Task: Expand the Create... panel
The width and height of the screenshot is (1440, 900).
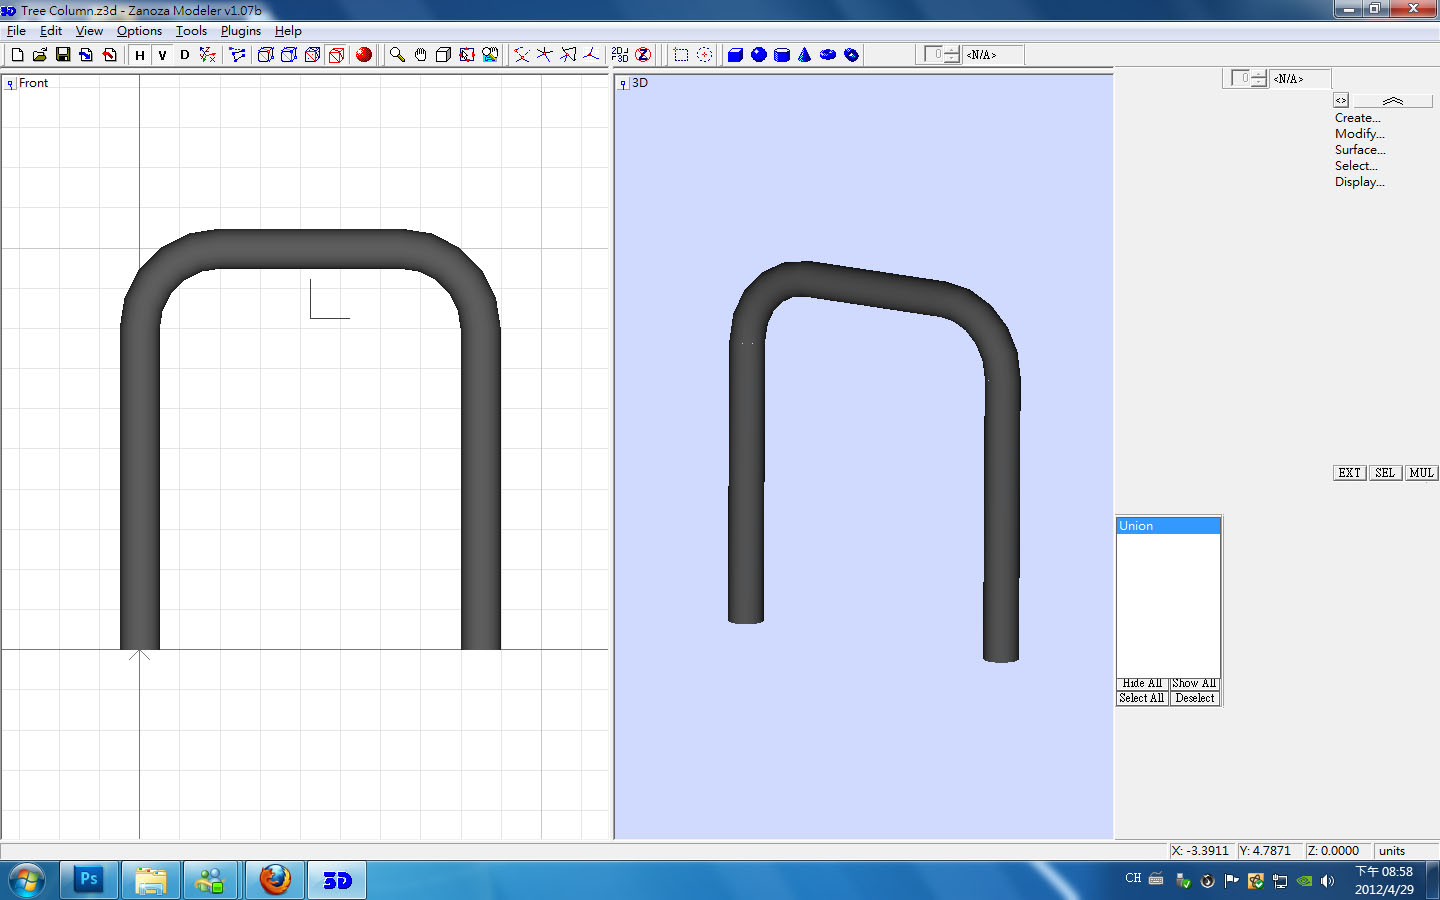Action: pos(1357,118)
